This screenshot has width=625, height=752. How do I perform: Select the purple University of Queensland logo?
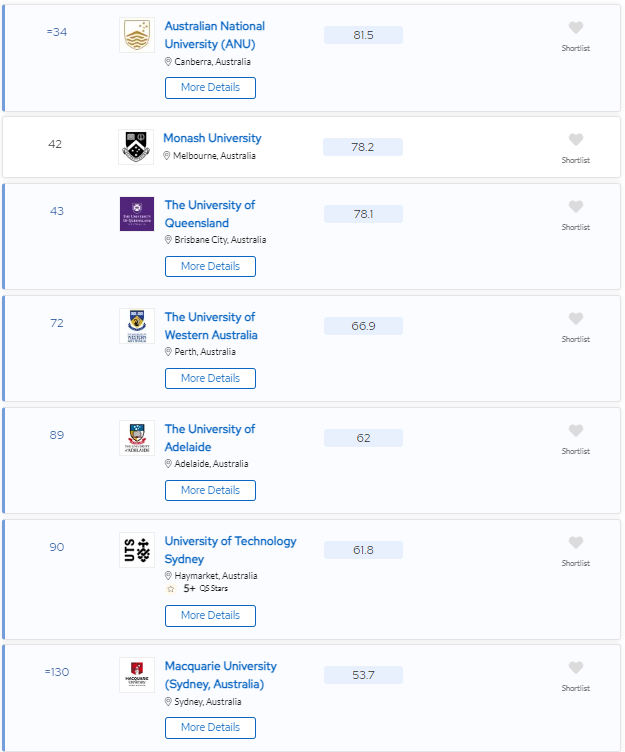coord(137,214)
